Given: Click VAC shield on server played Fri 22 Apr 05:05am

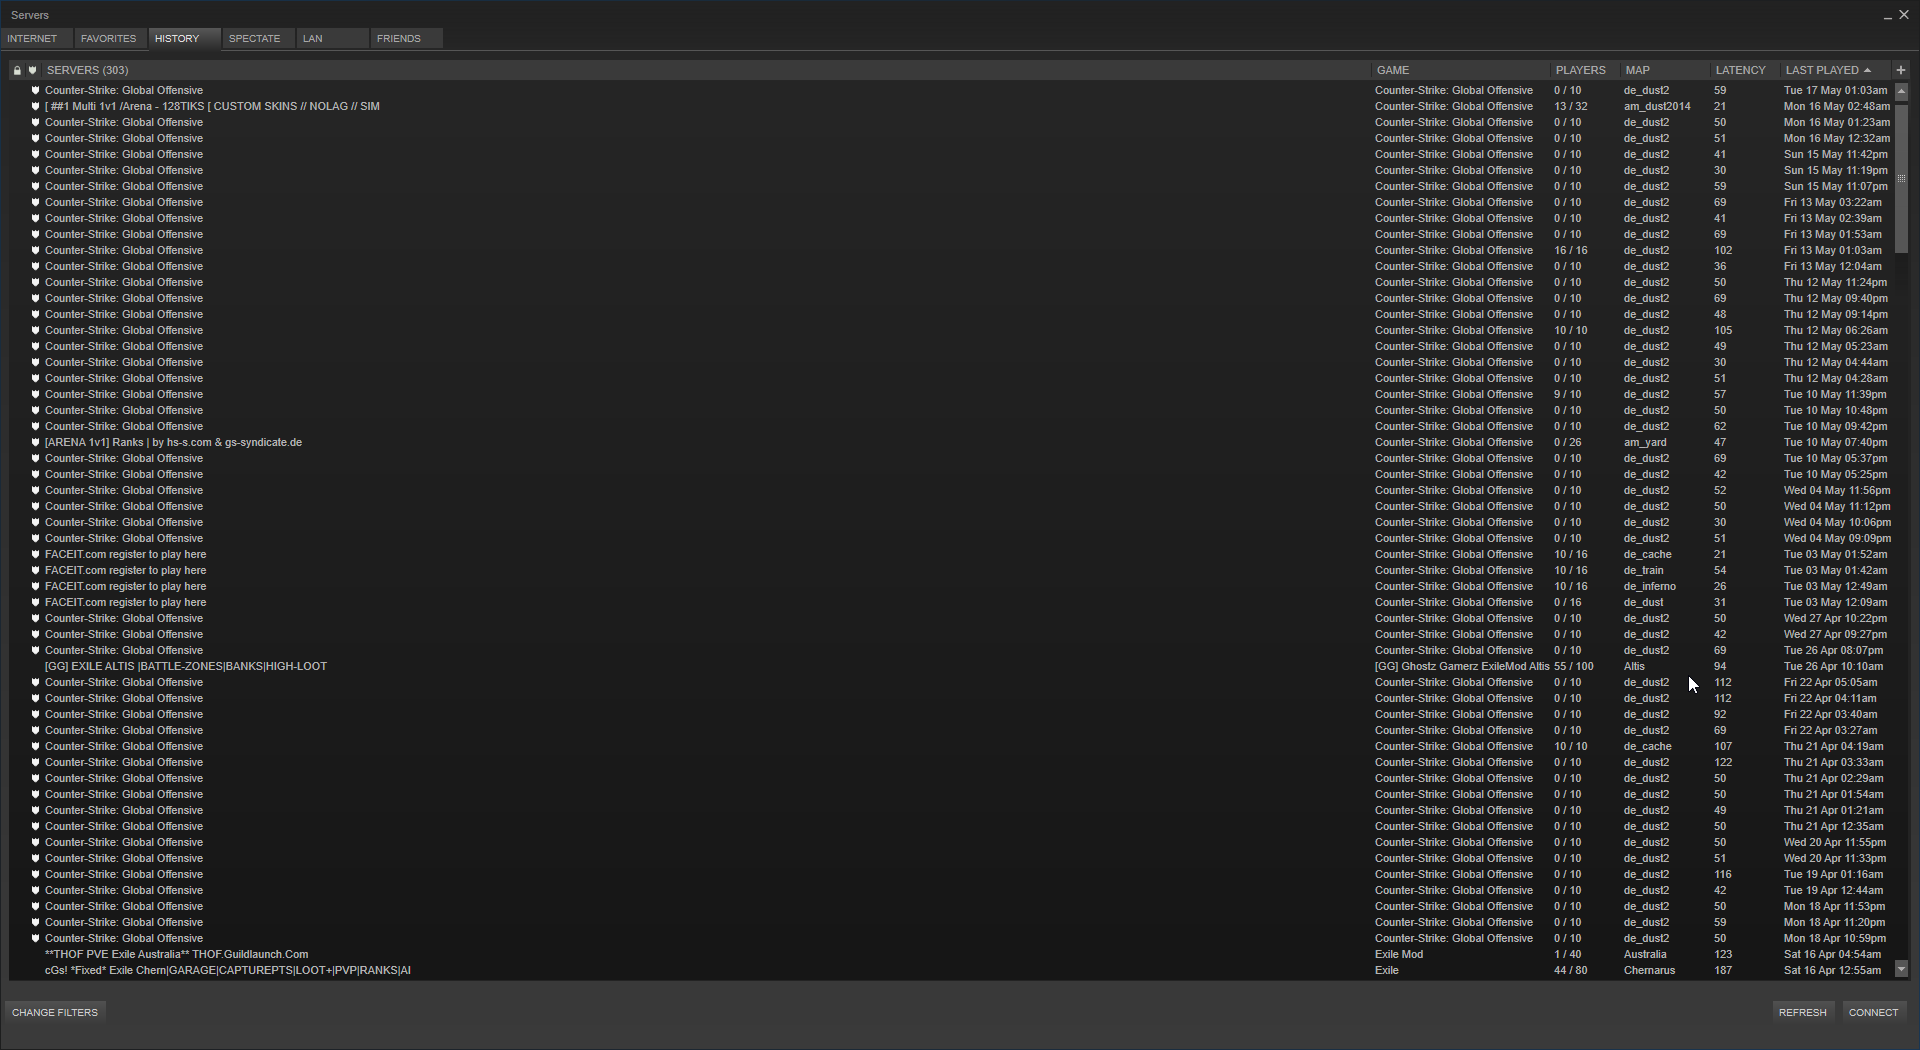Looking at the screenshot, I should tap(35, 682).
